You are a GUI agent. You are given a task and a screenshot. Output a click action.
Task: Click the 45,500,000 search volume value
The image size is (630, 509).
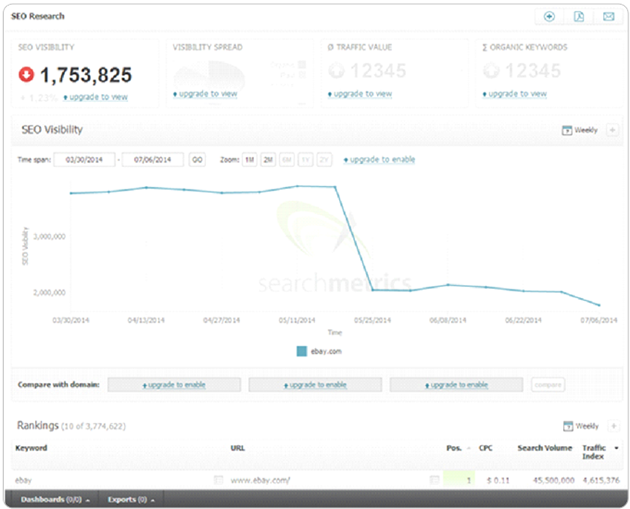coord(554,480)
